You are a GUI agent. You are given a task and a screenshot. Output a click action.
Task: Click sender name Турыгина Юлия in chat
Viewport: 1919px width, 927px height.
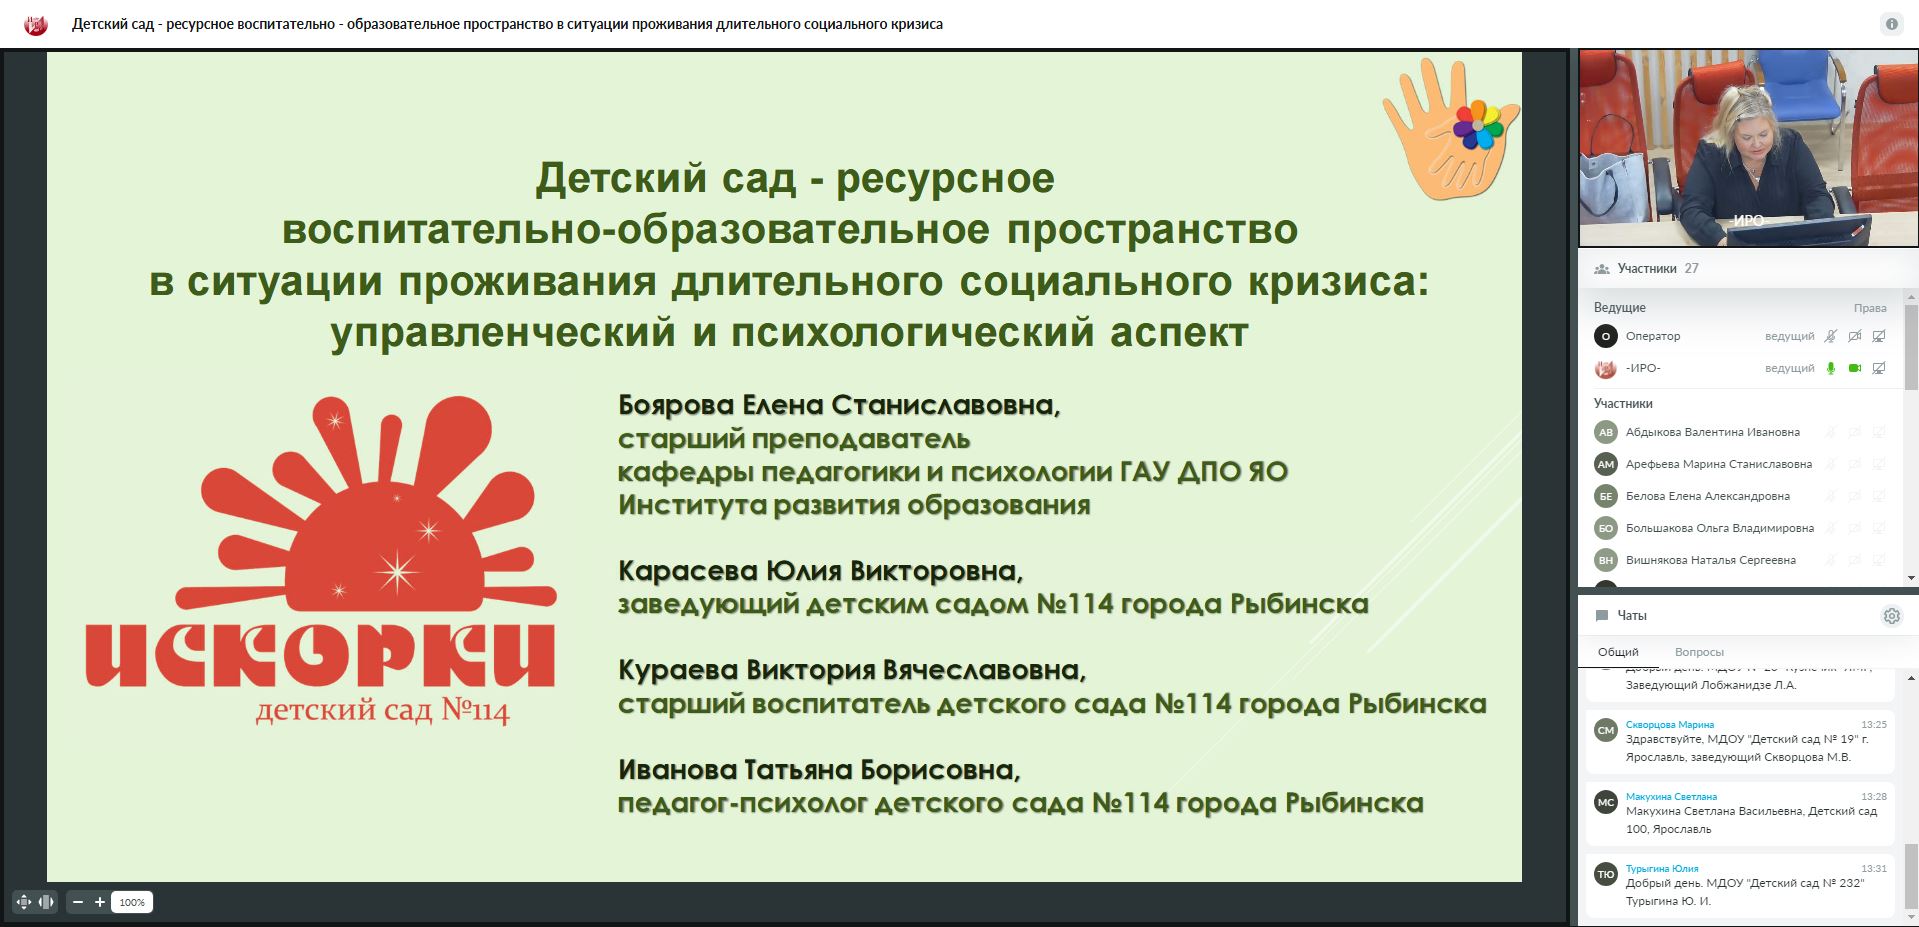(x=1662, y=869)
